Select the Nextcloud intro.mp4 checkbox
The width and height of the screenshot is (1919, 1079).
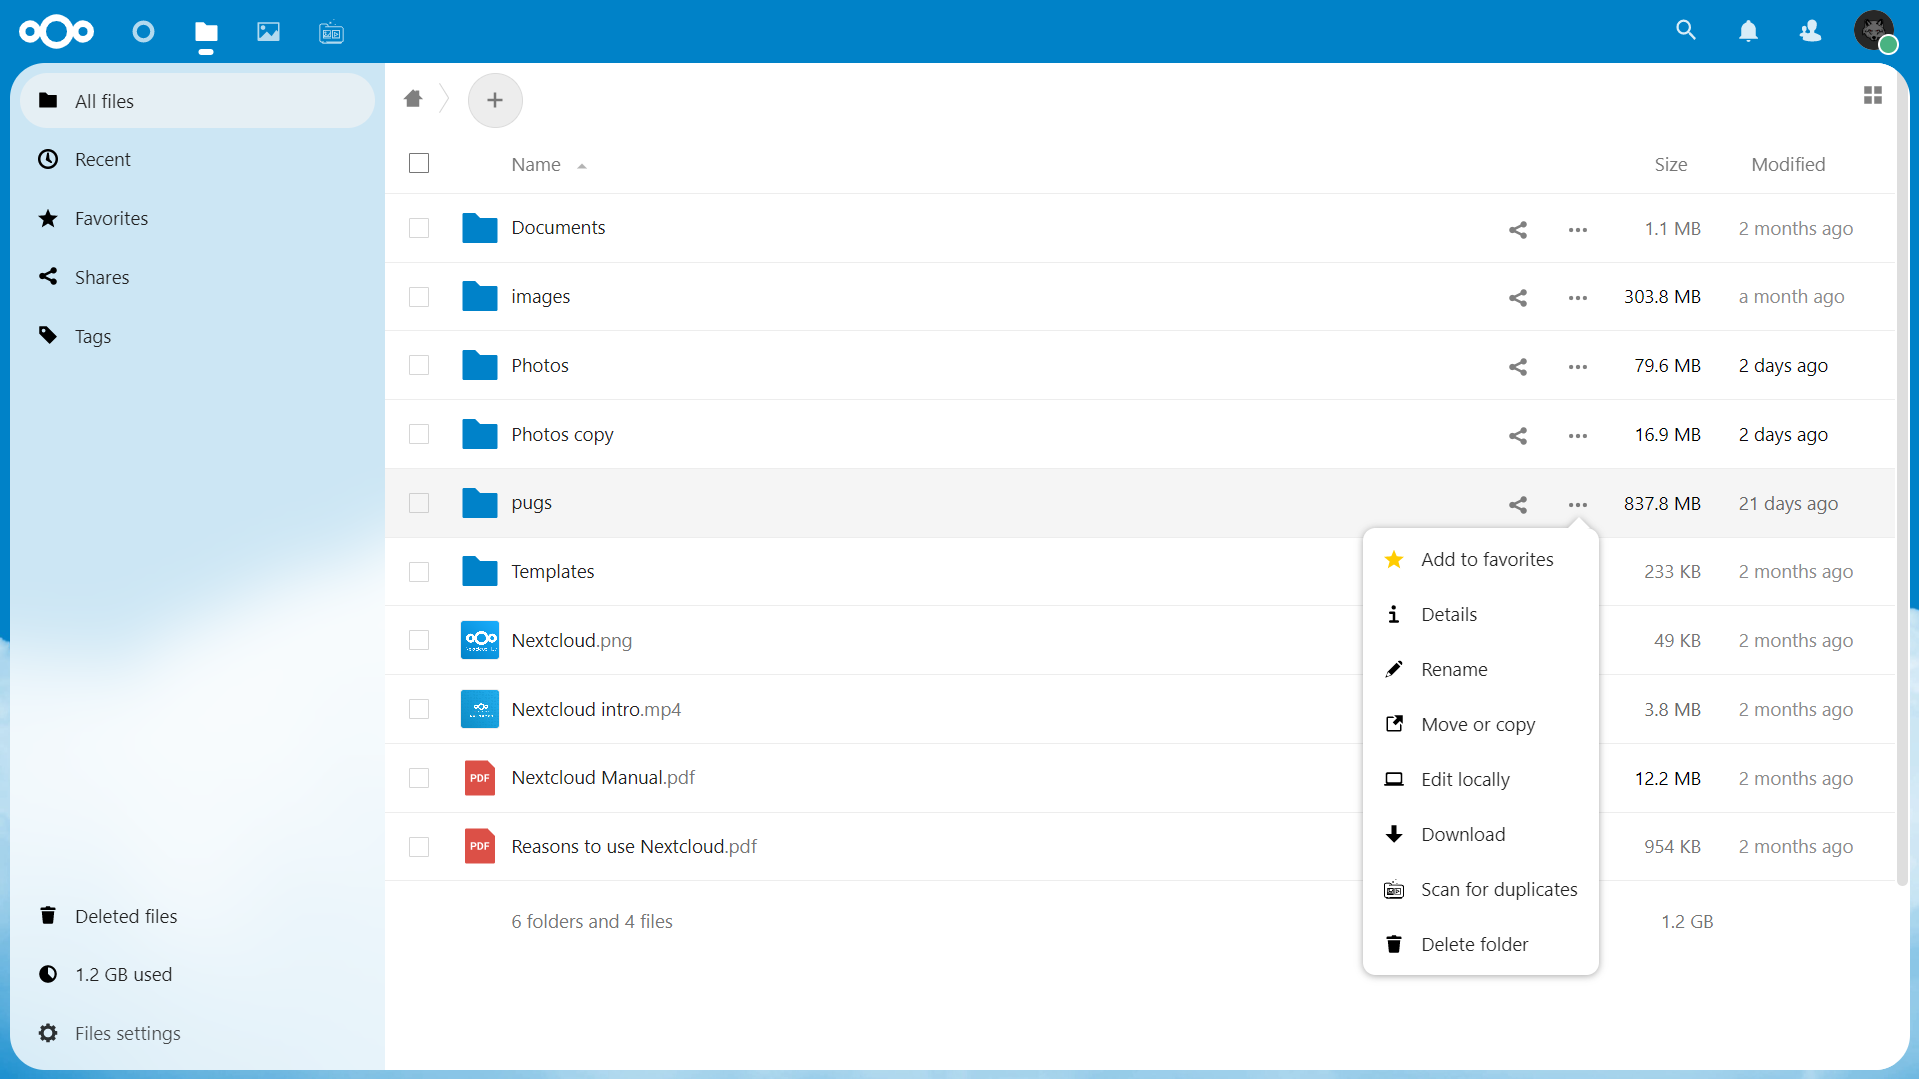(x=419, y=709)
